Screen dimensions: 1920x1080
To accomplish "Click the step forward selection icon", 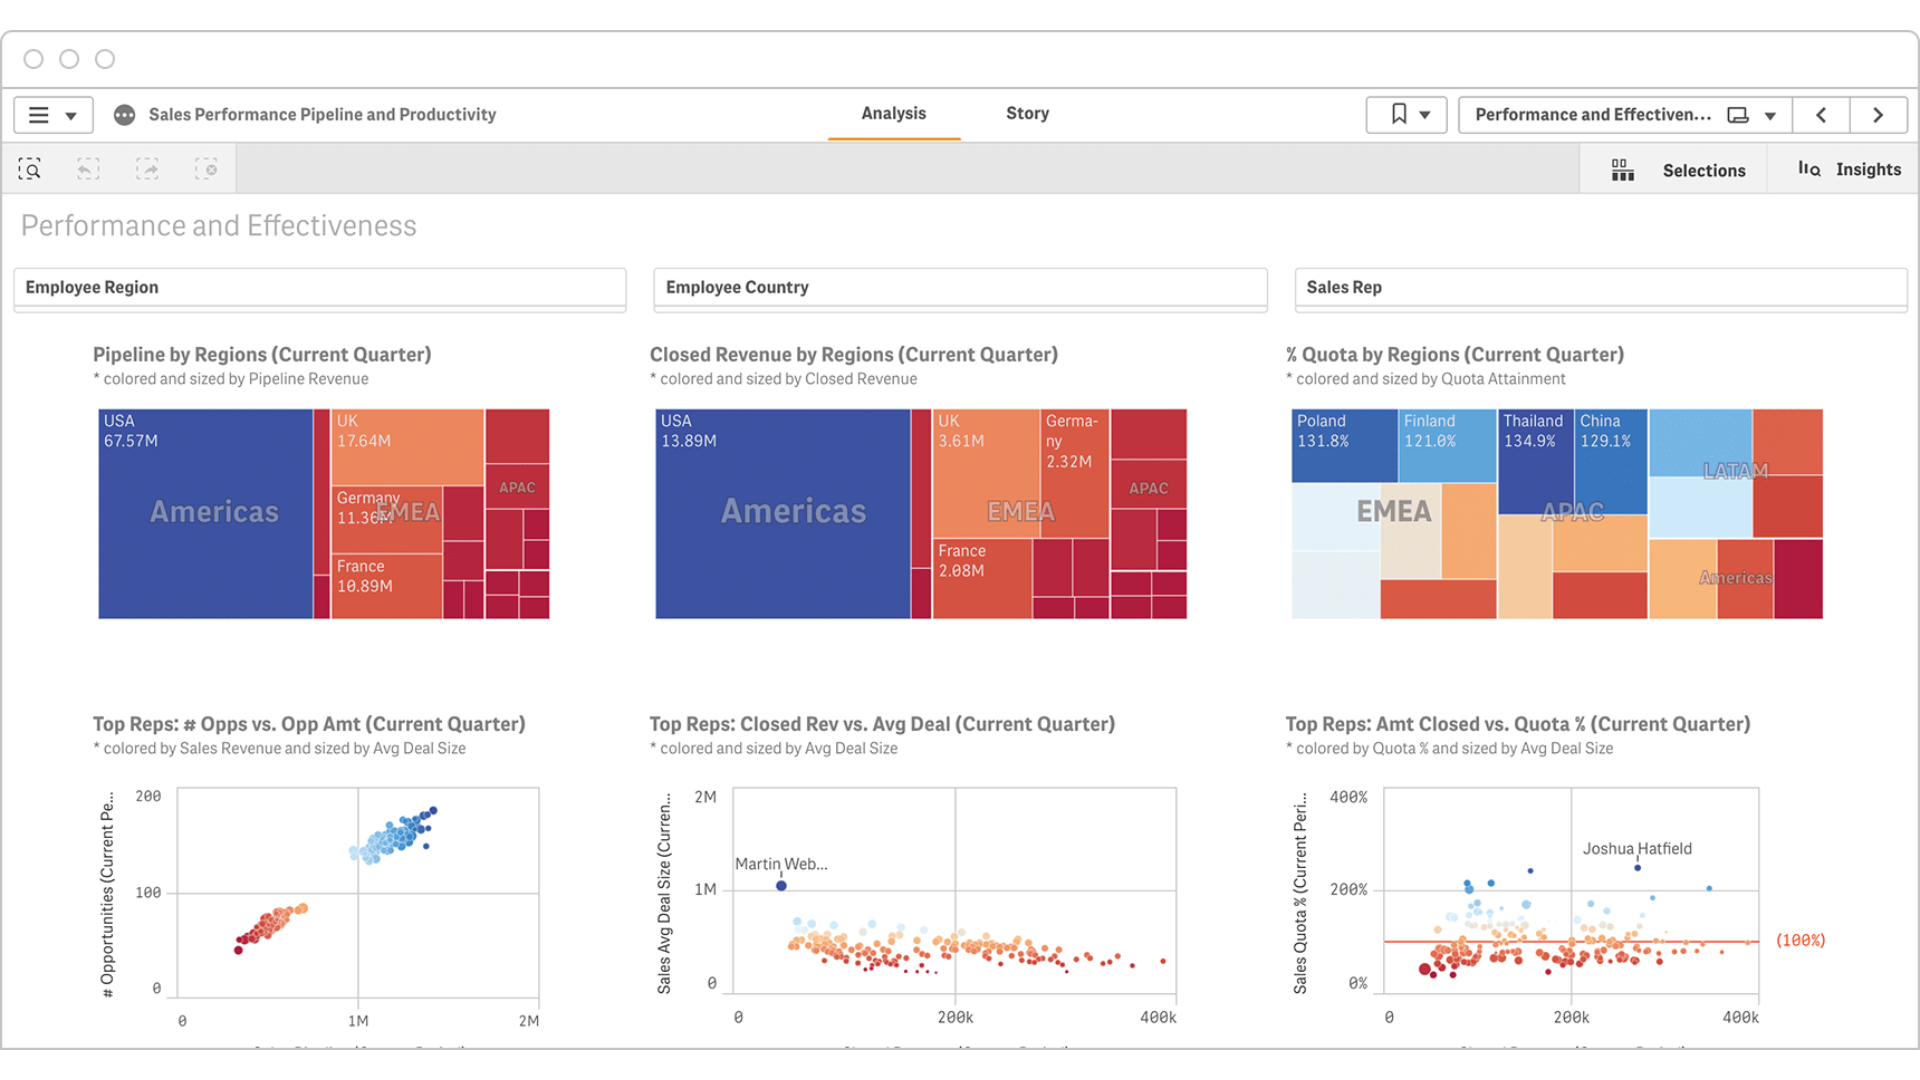I will [x=147, y=169].
